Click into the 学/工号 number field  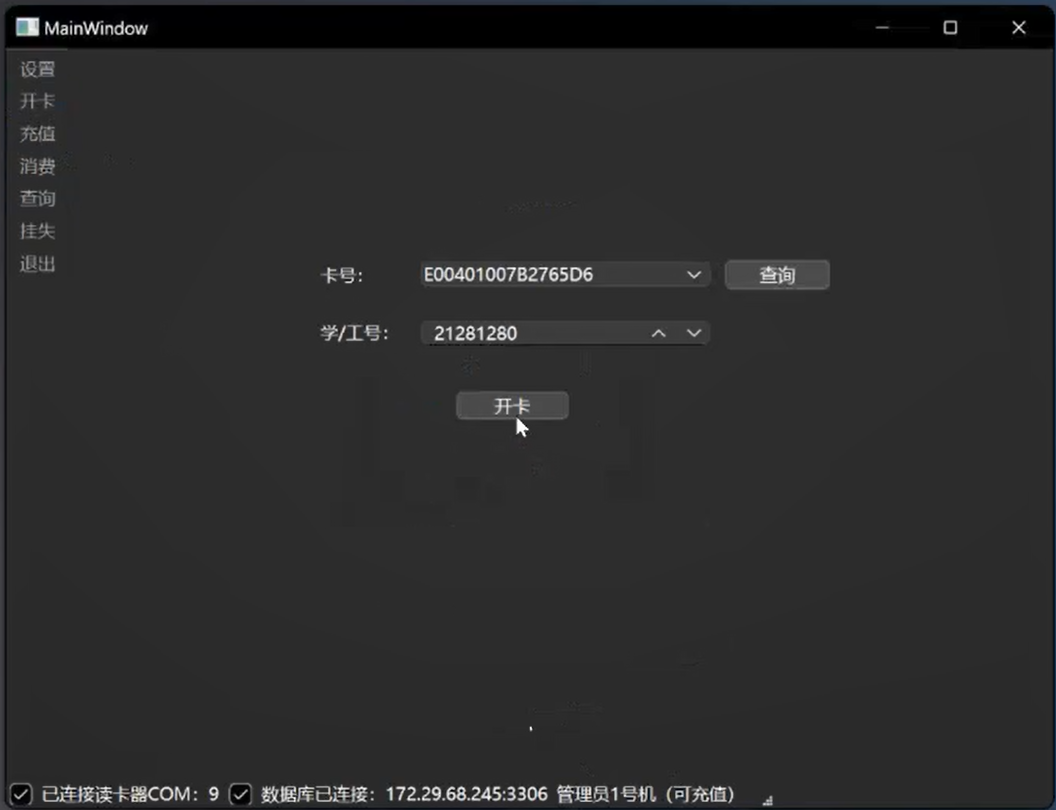530,334
